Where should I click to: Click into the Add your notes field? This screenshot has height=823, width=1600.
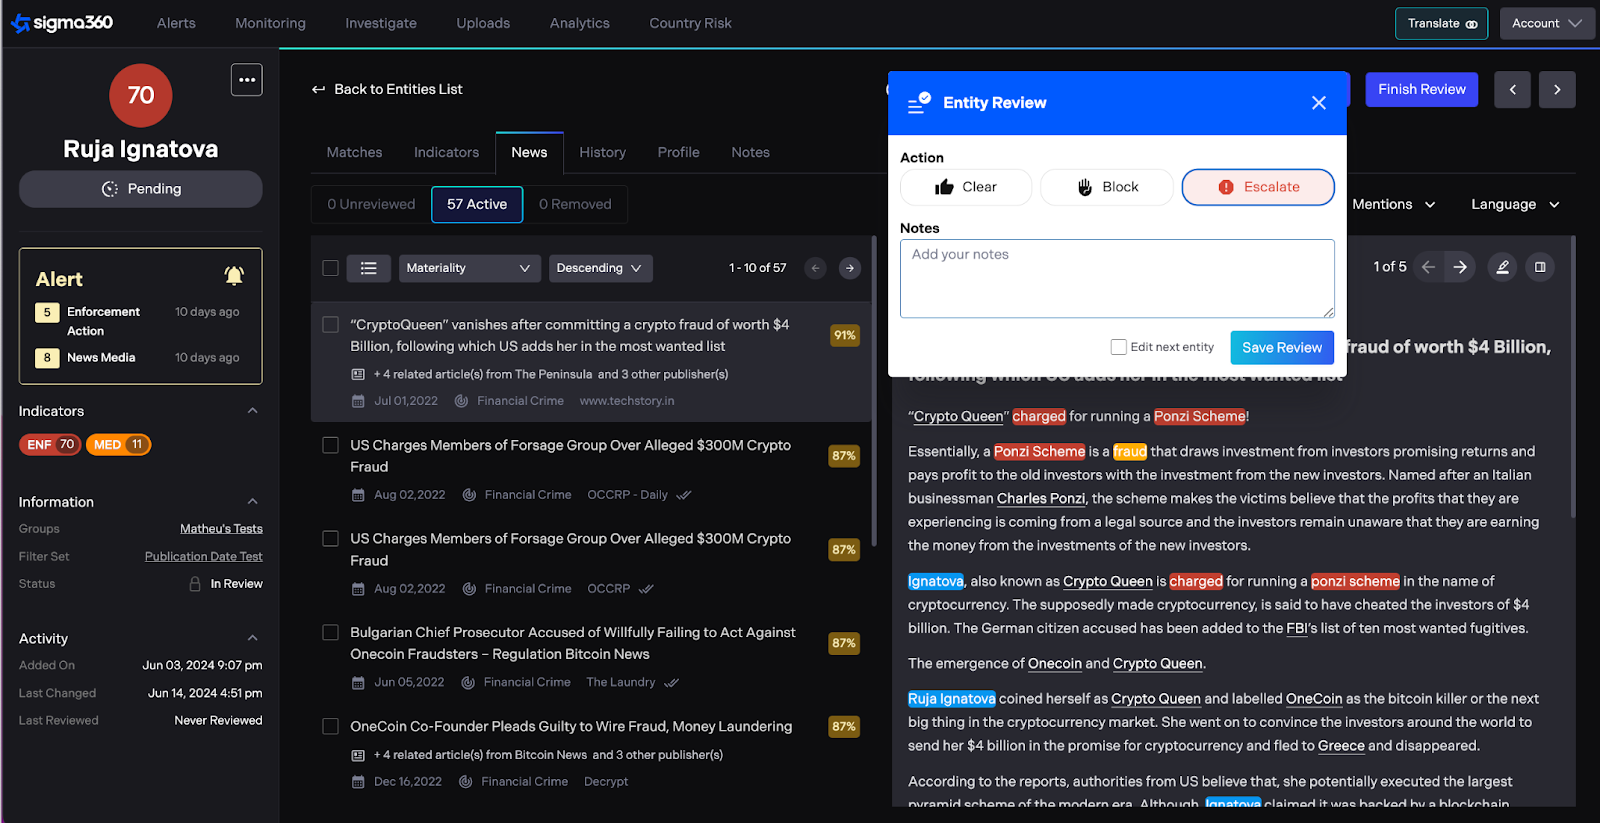click(1116, 278)
